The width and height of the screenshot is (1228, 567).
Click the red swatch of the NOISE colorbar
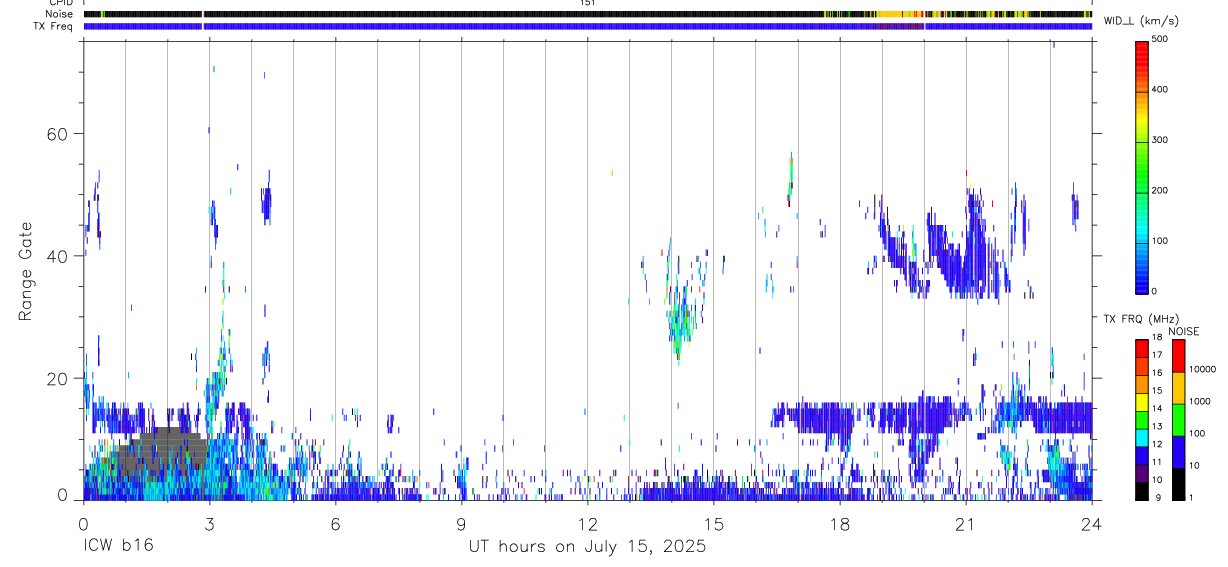(1178, 356)
